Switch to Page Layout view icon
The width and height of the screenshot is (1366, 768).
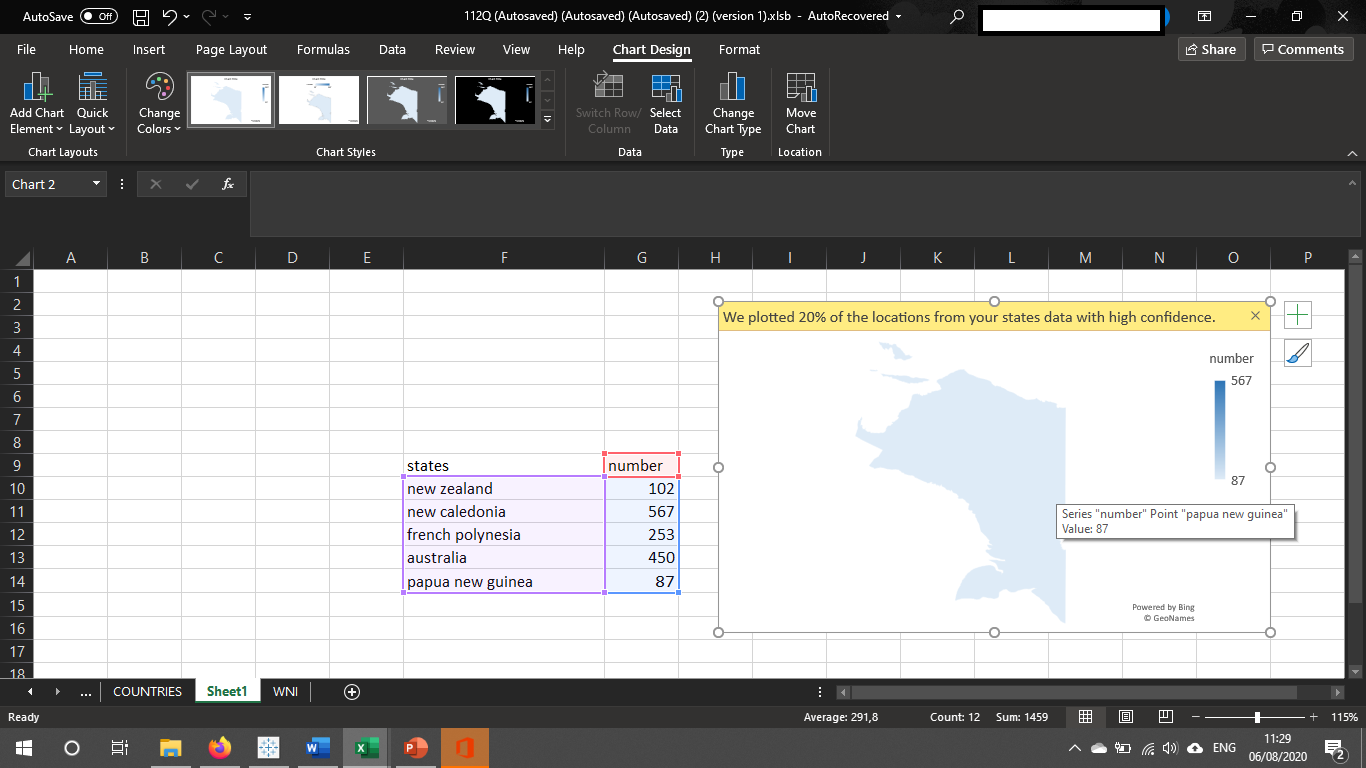[x=1125, y=717]
